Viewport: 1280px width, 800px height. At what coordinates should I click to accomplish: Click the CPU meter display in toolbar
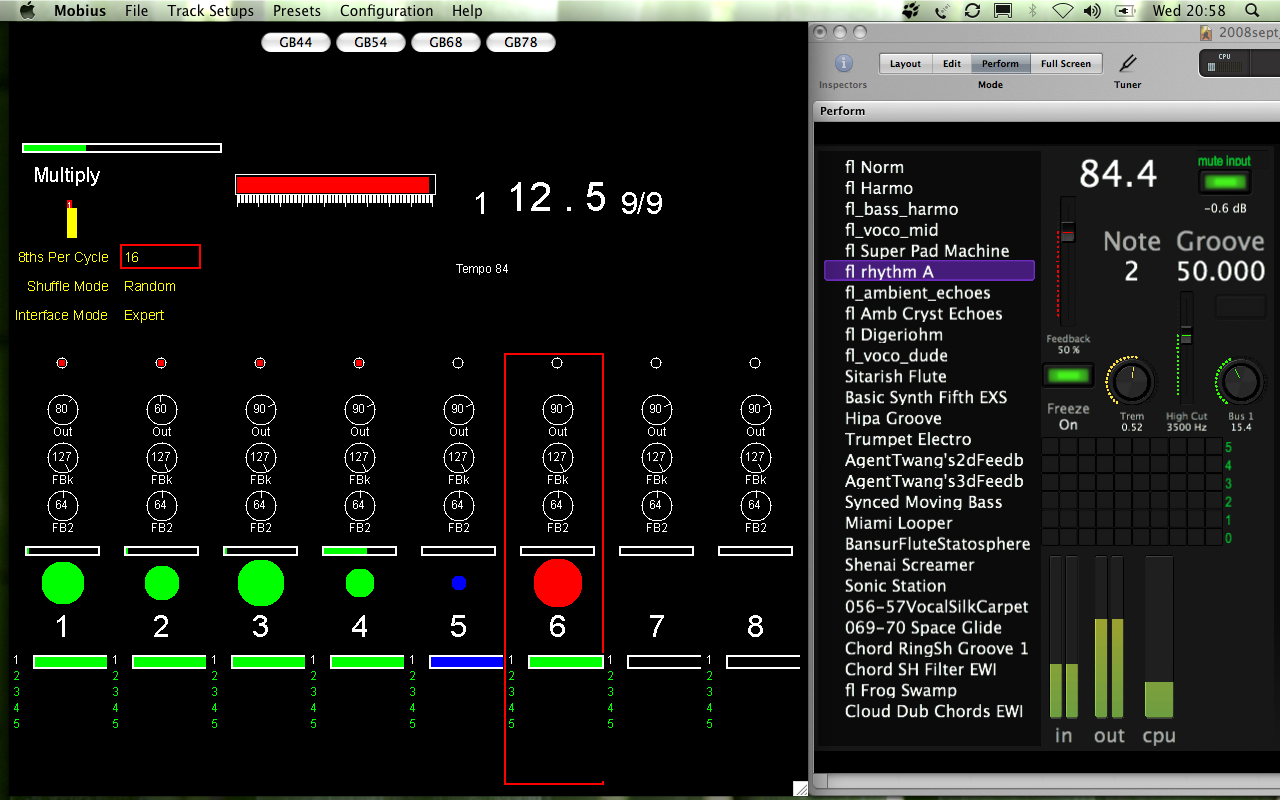pos(1239,63)
